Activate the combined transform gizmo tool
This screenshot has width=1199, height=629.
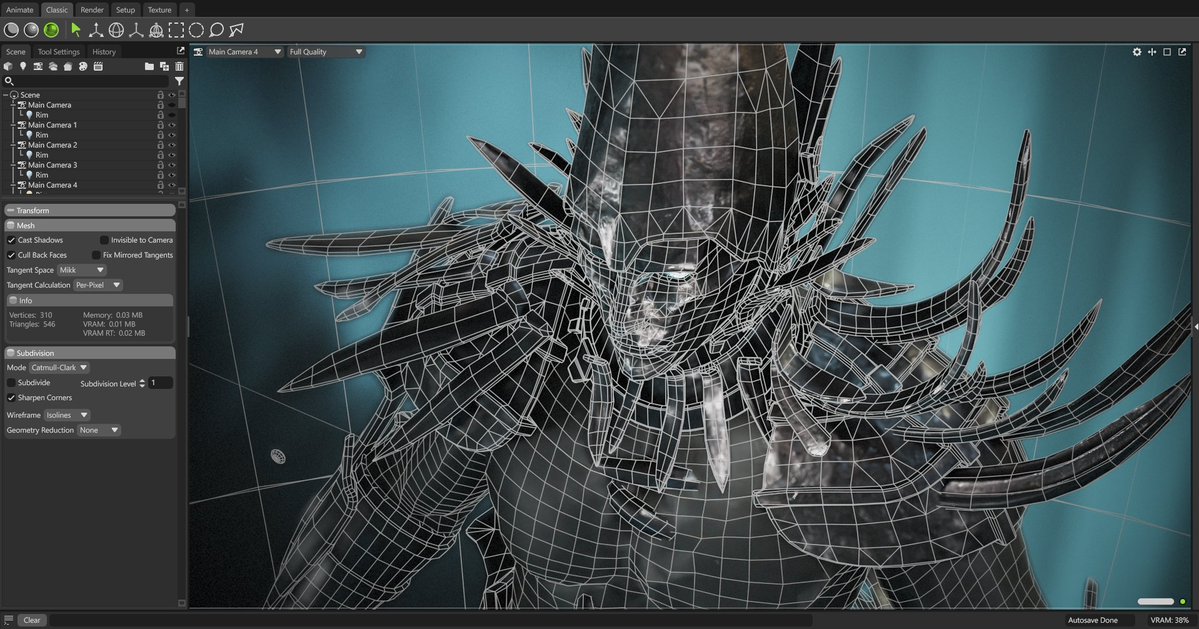[x=156, y=30]
